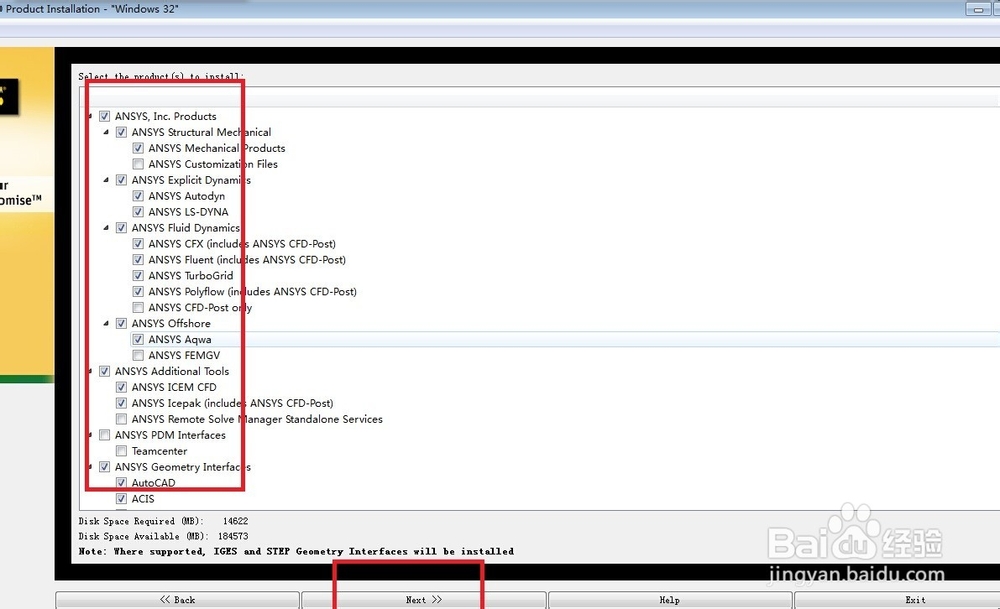Collapse ANSYS Geometry Interfaces tree node
The height and width of the screenshot is (609, 1000).
point(90,467)
